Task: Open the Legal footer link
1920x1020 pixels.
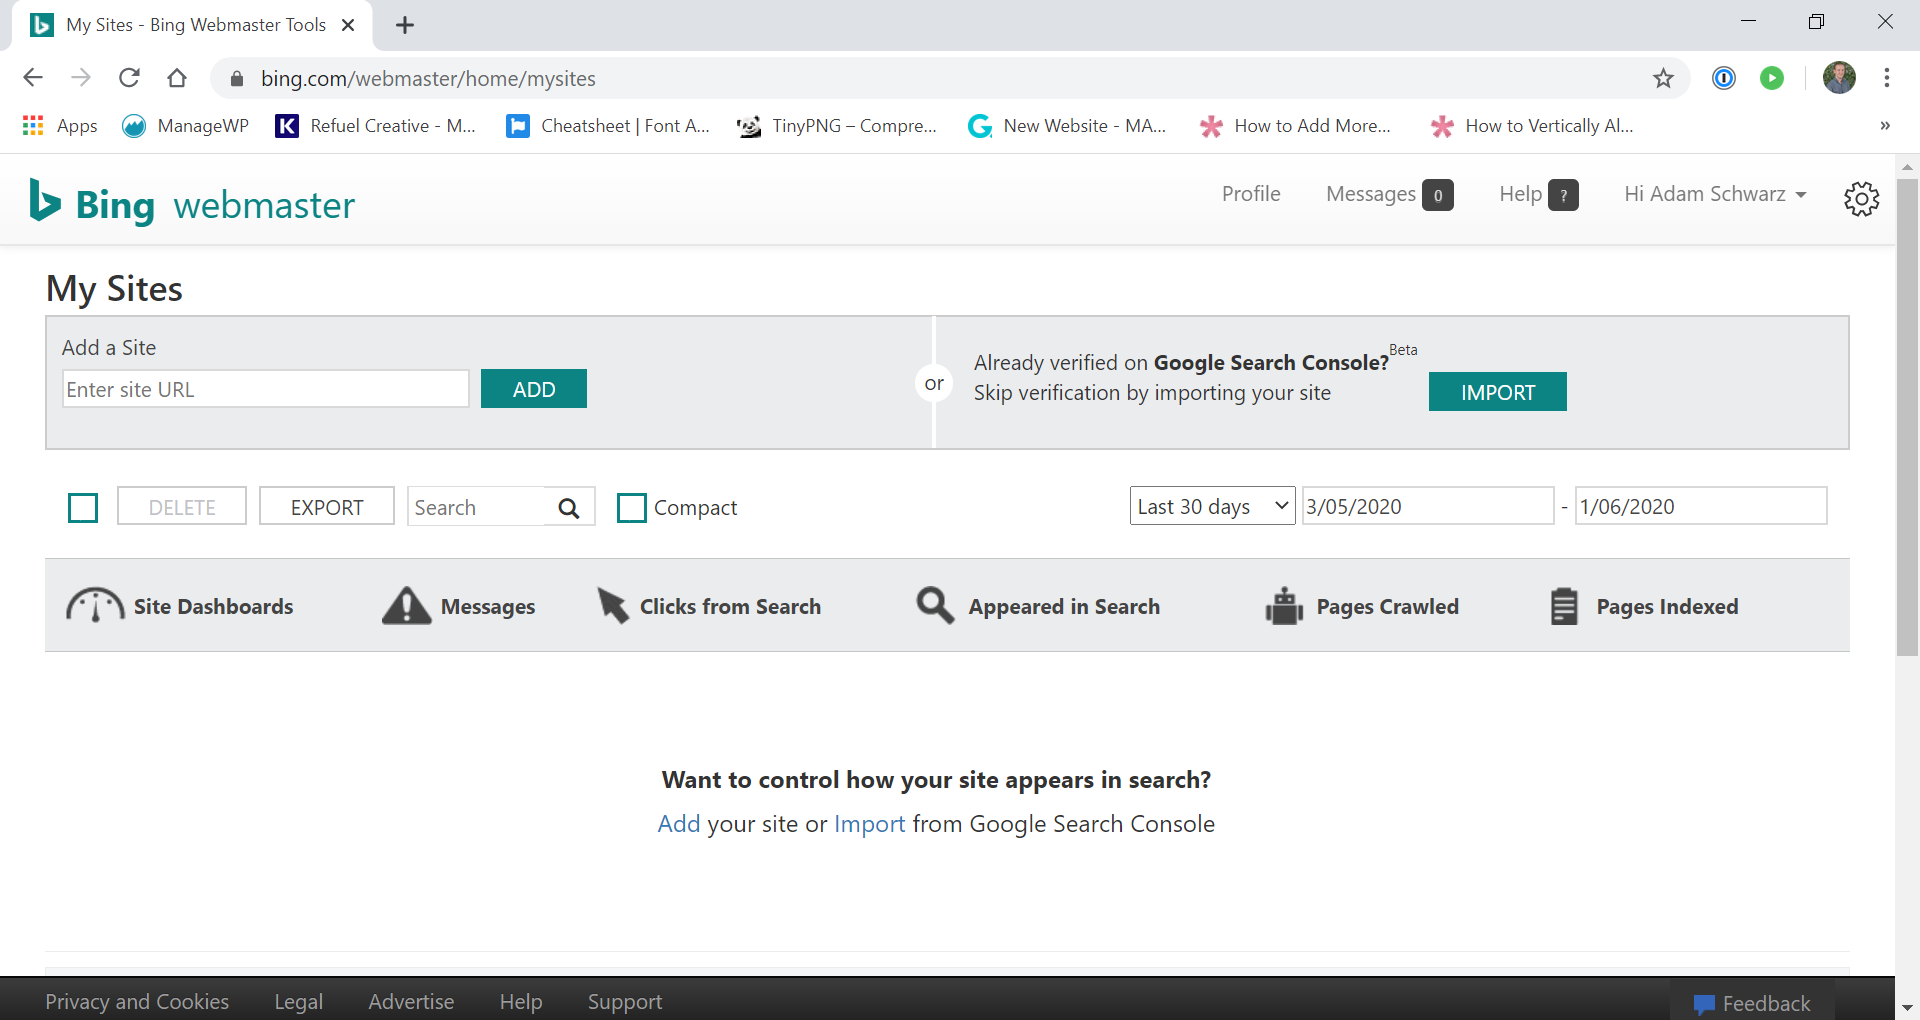Action: point(299,1001)
